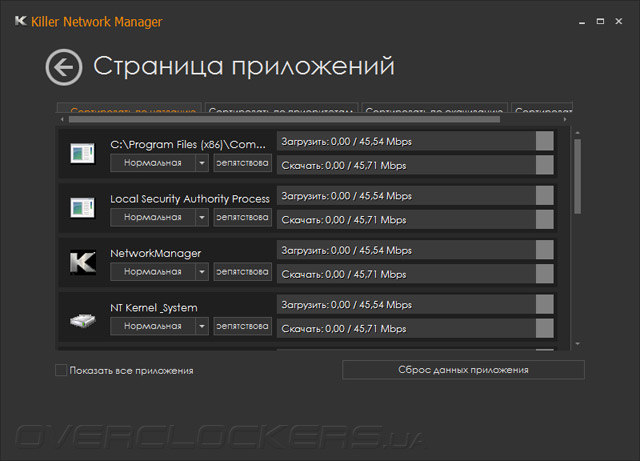Click left arrow of horizontal tab scrollbar
The width and height of the screenshot is (640, 461).
tap(62, 119)
